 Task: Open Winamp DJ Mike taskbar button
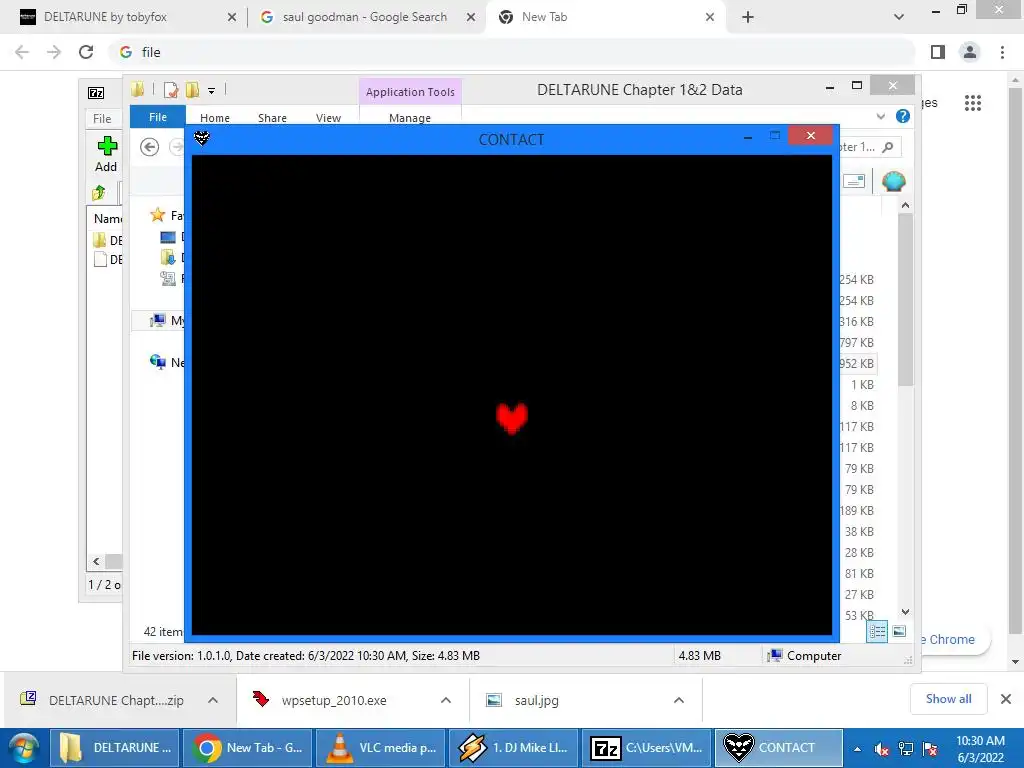(514, 748)
